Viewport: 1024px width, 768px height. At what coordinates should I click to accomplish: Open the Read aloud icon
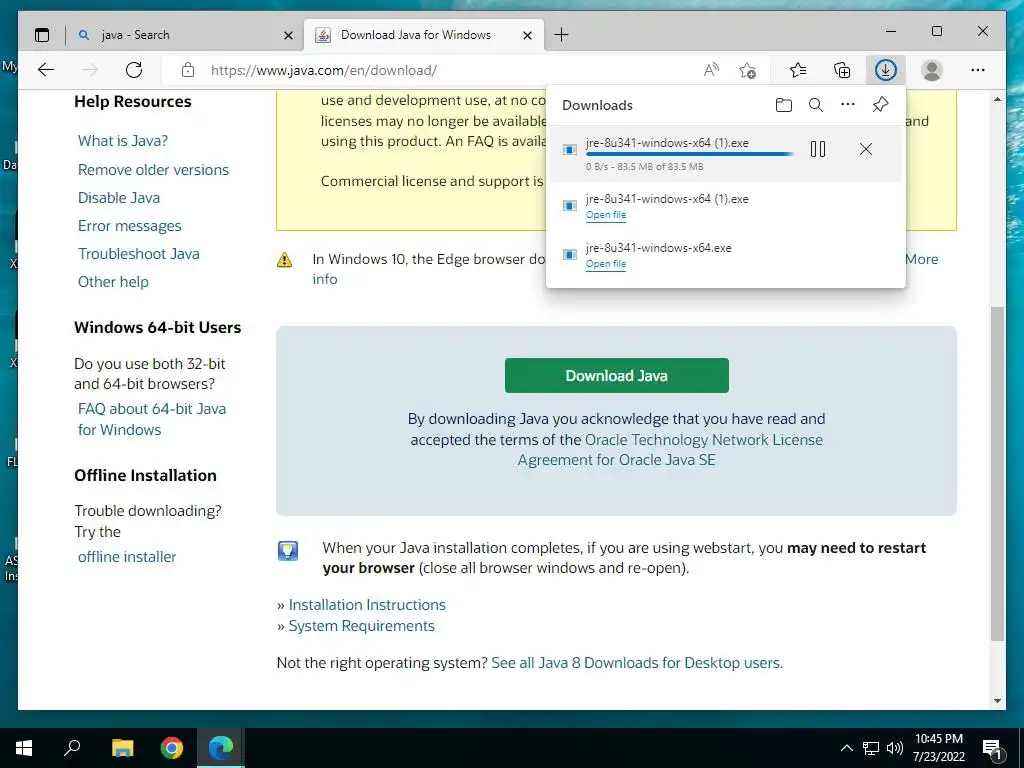711,70
